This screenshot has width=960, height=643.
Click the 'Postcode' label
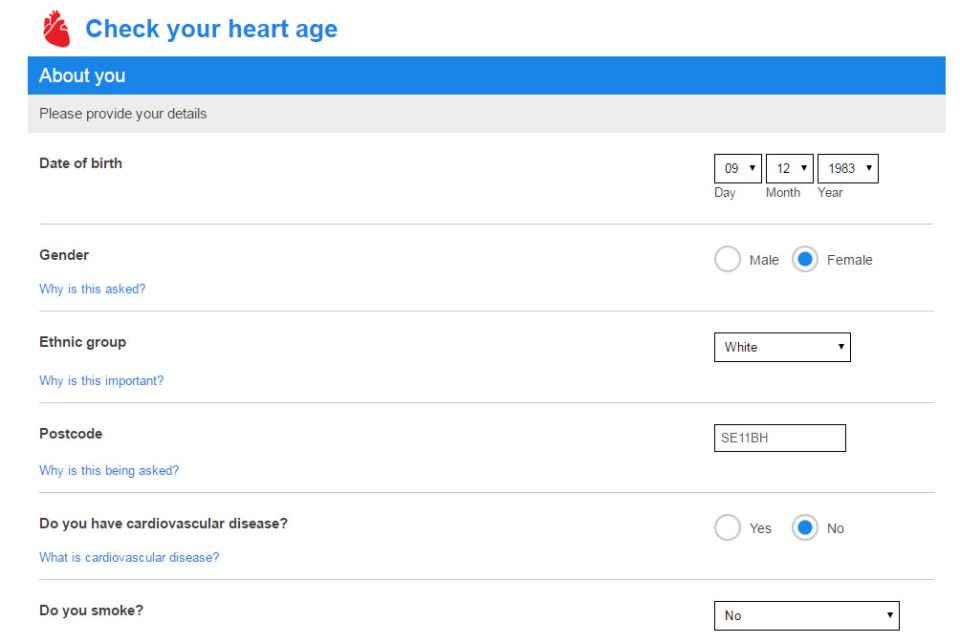click(71, 434)
